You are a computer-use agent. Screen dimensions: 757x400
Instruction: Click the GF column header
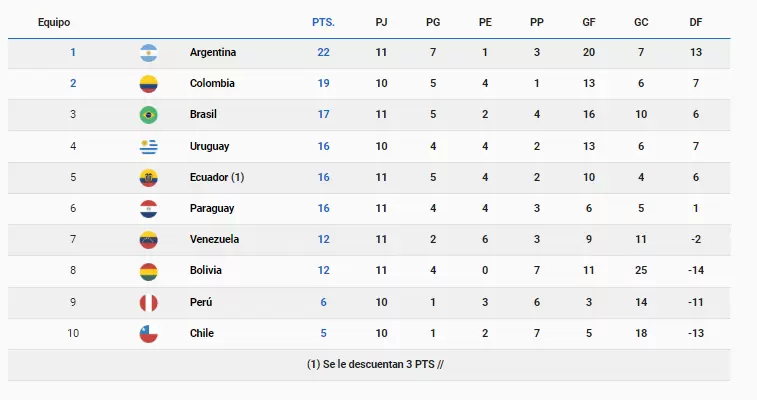[588, 22]
